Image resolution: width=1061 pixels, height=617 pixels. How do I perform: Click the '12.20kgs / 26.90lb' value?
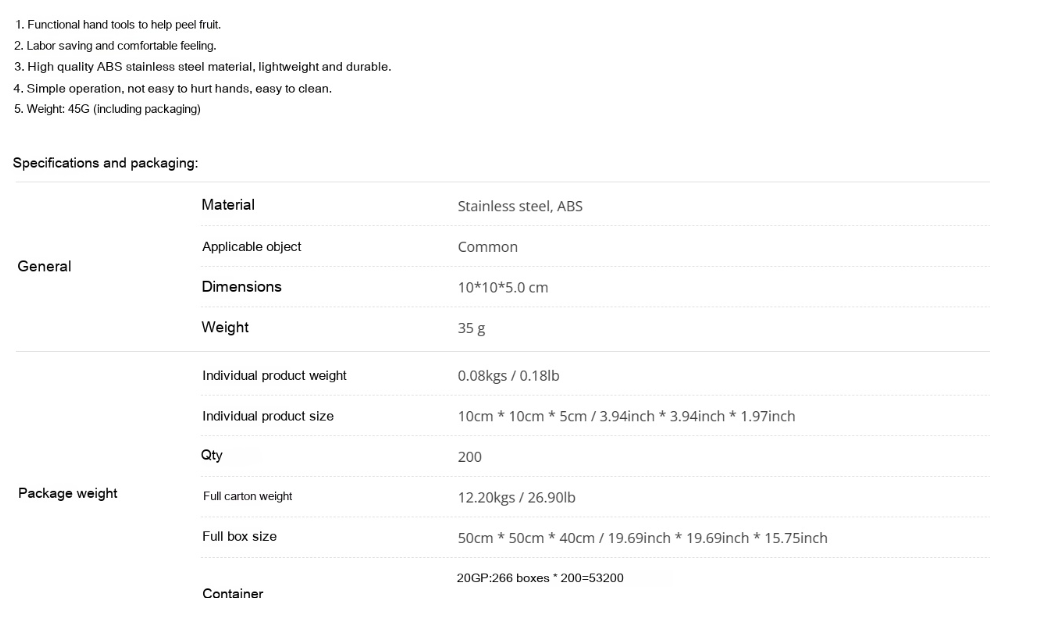point(516,497)
